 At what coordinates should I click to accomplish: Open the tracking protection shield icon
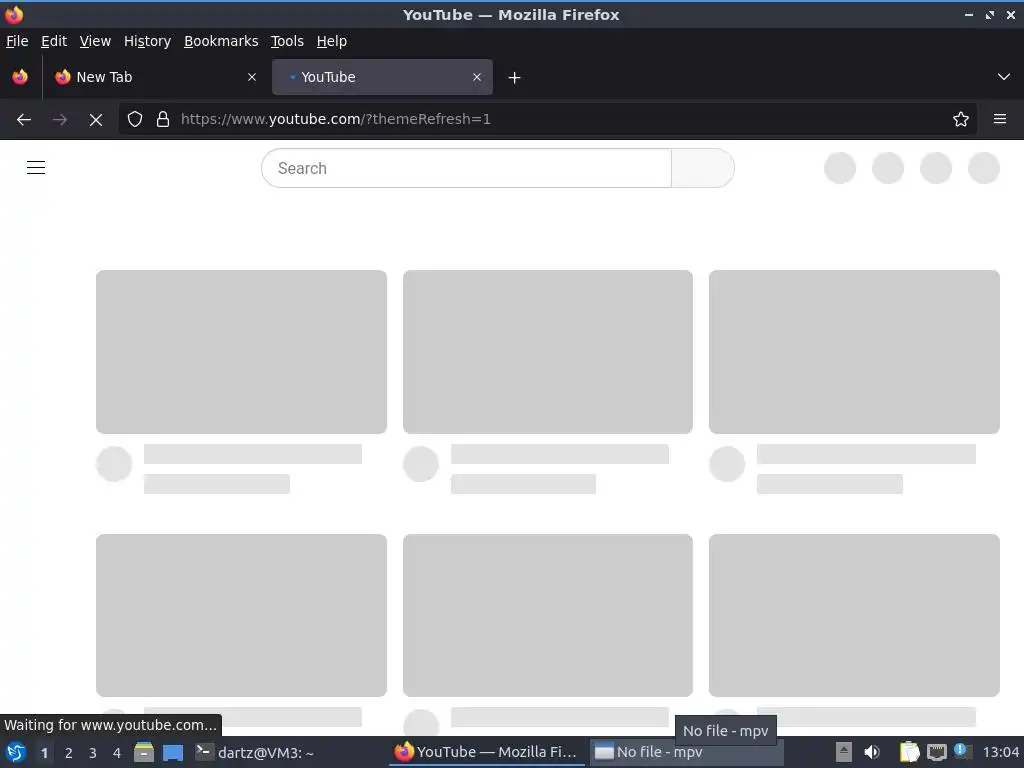click(135, 120)
